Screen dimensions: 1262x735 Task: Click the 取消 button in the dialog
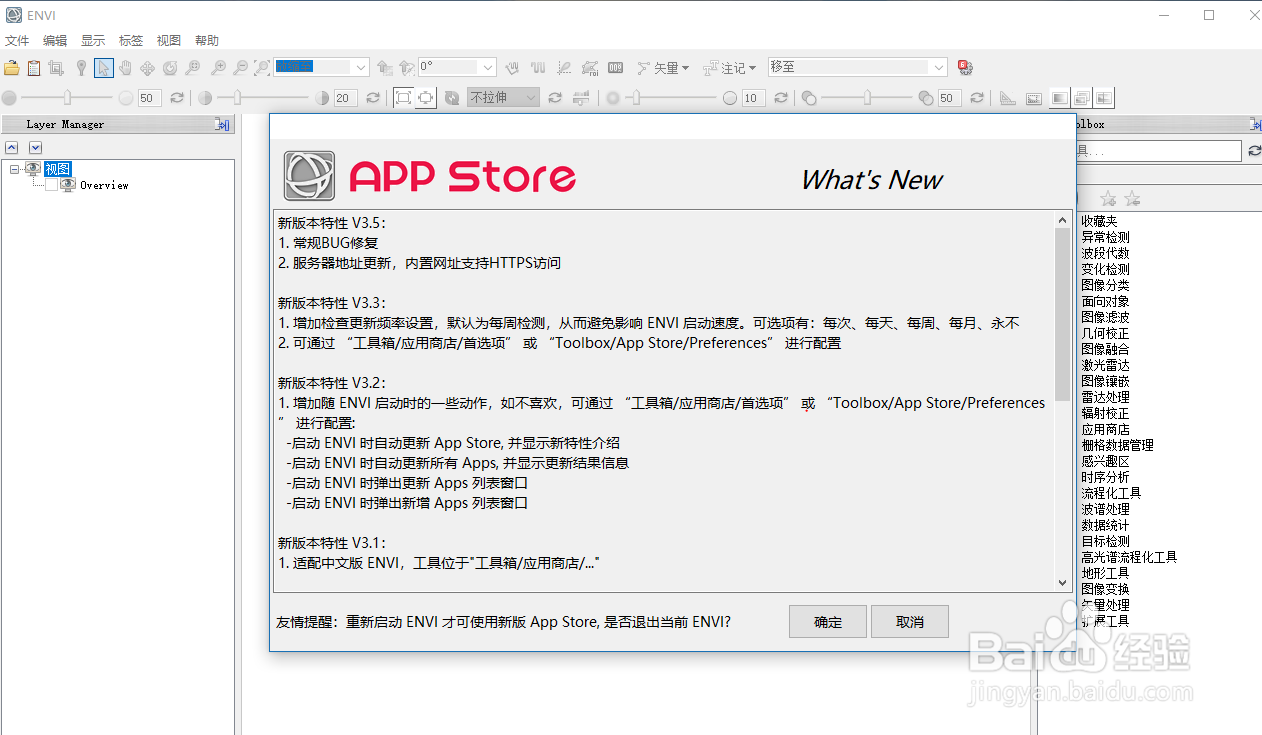pyautogui.click(x=909, y=621)
